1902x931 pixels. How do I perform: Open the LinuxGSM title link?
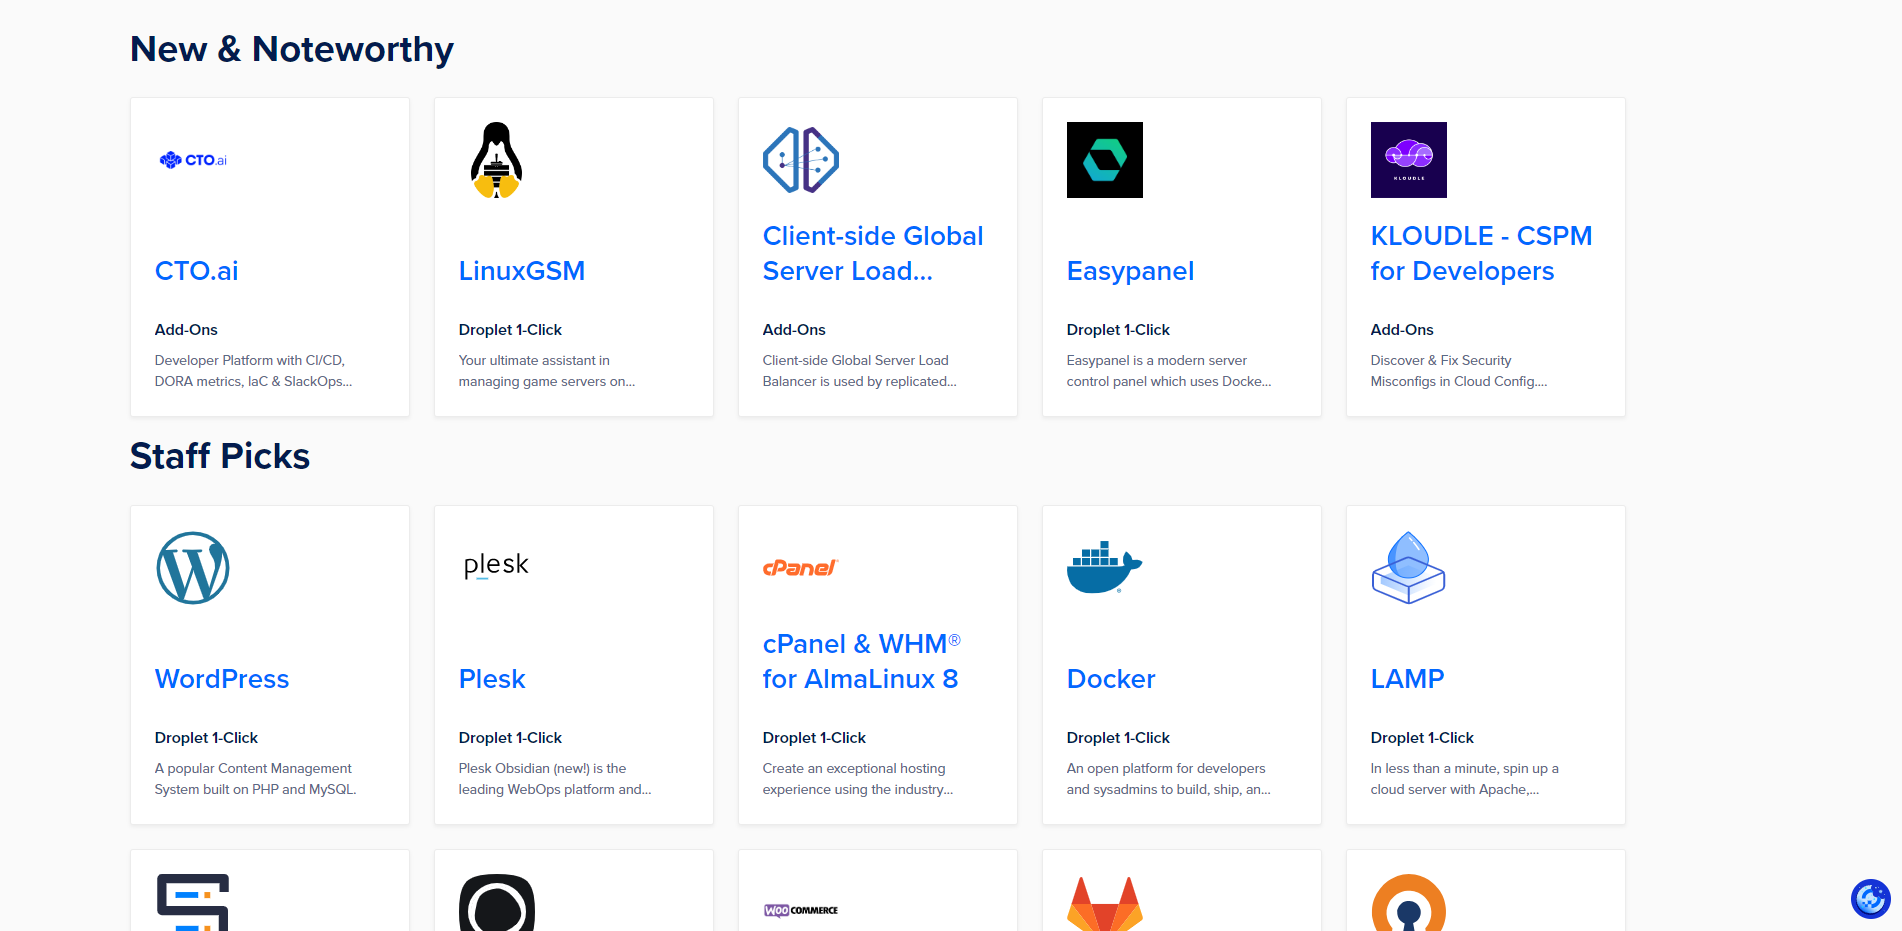click(x=522, y=271)
